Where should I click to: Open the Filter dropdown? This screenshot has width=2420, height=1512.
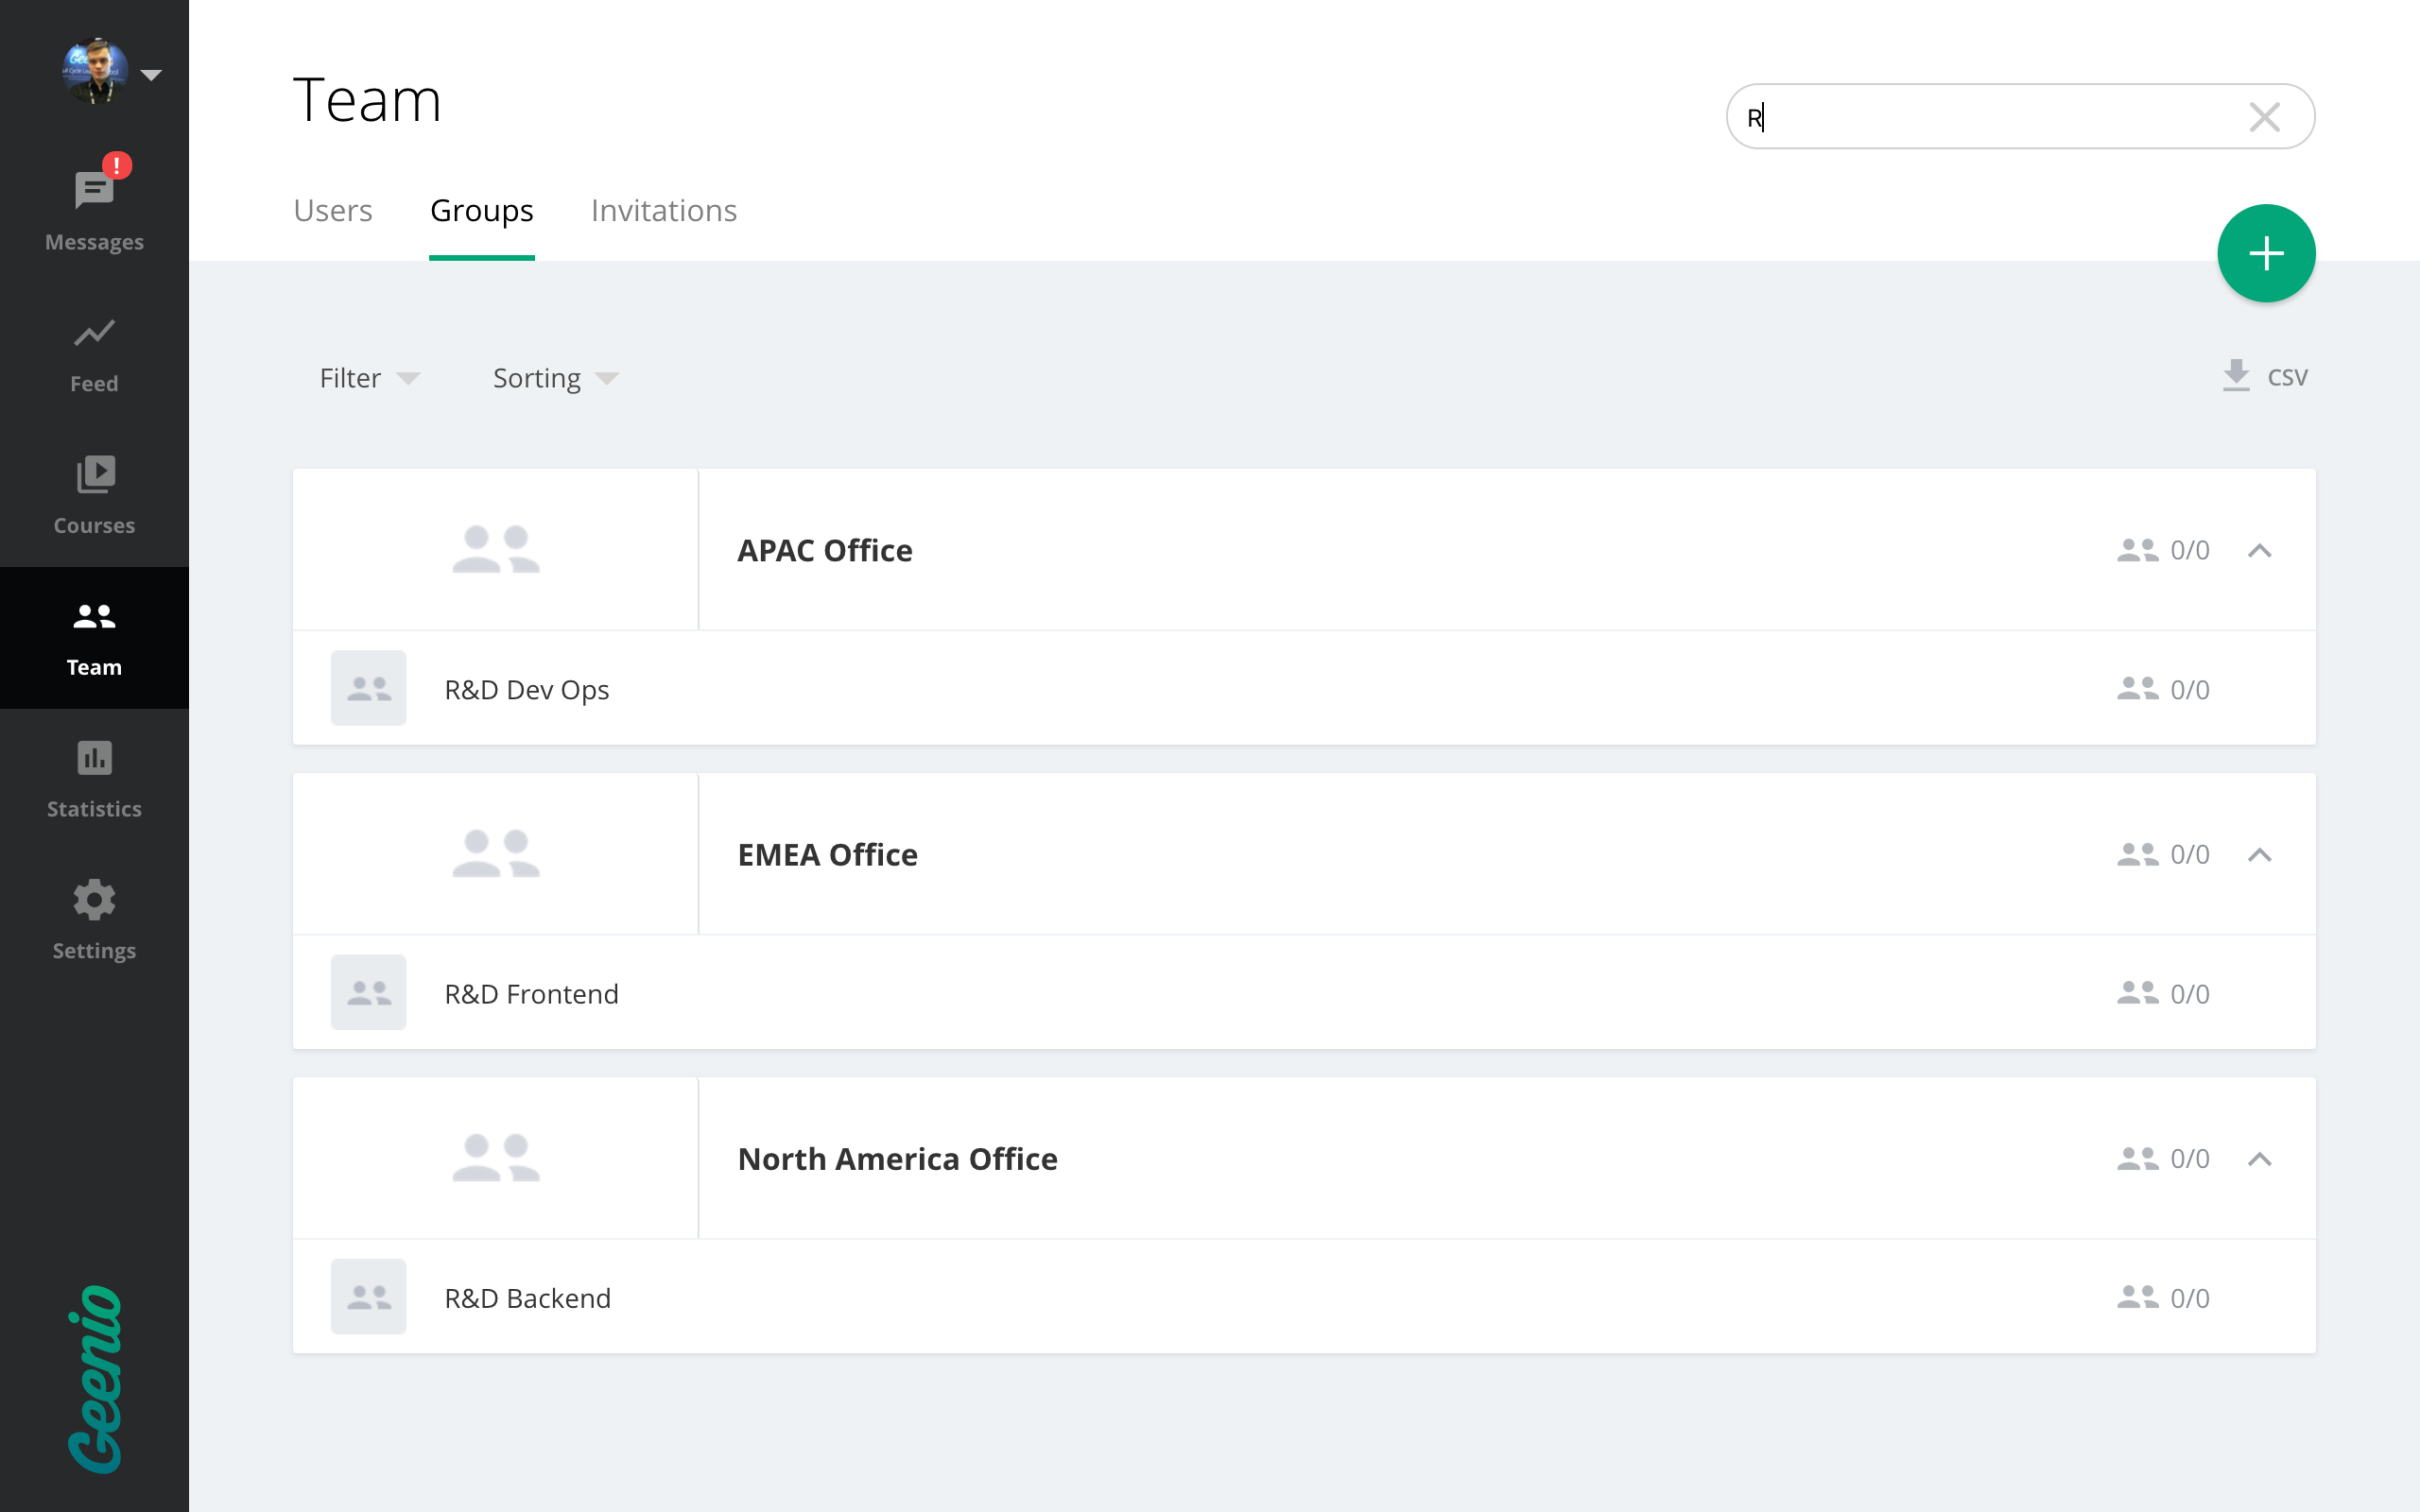(368, 378)
